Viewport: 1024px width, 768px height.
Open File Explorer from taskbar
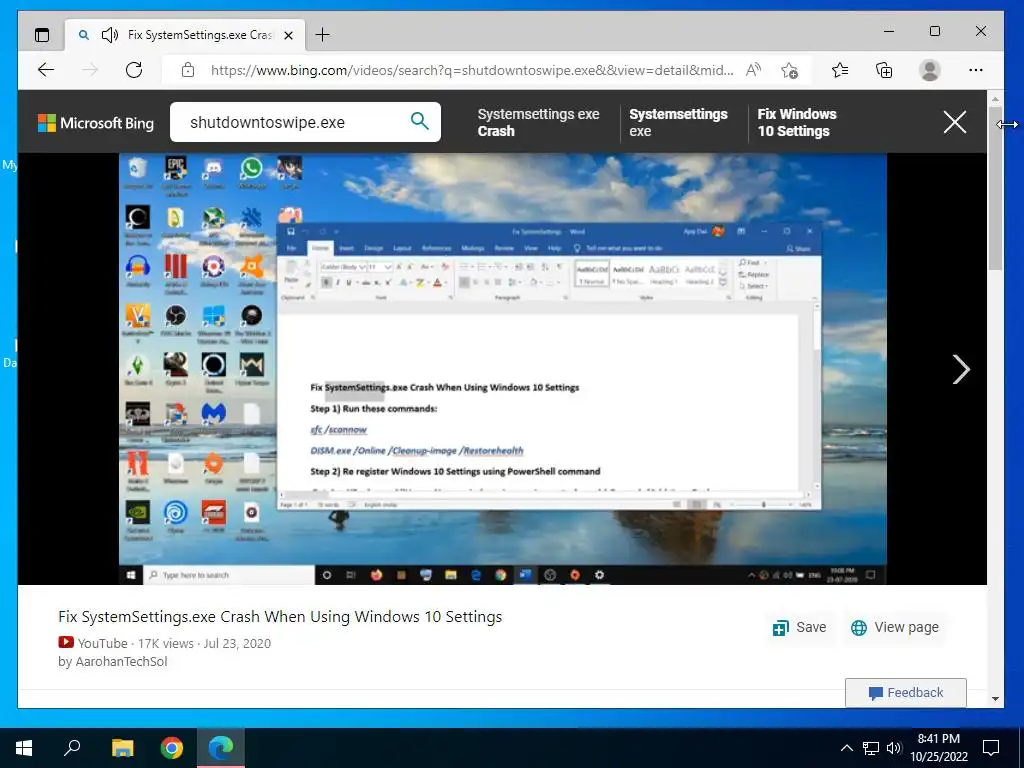[x=122, y=748]
